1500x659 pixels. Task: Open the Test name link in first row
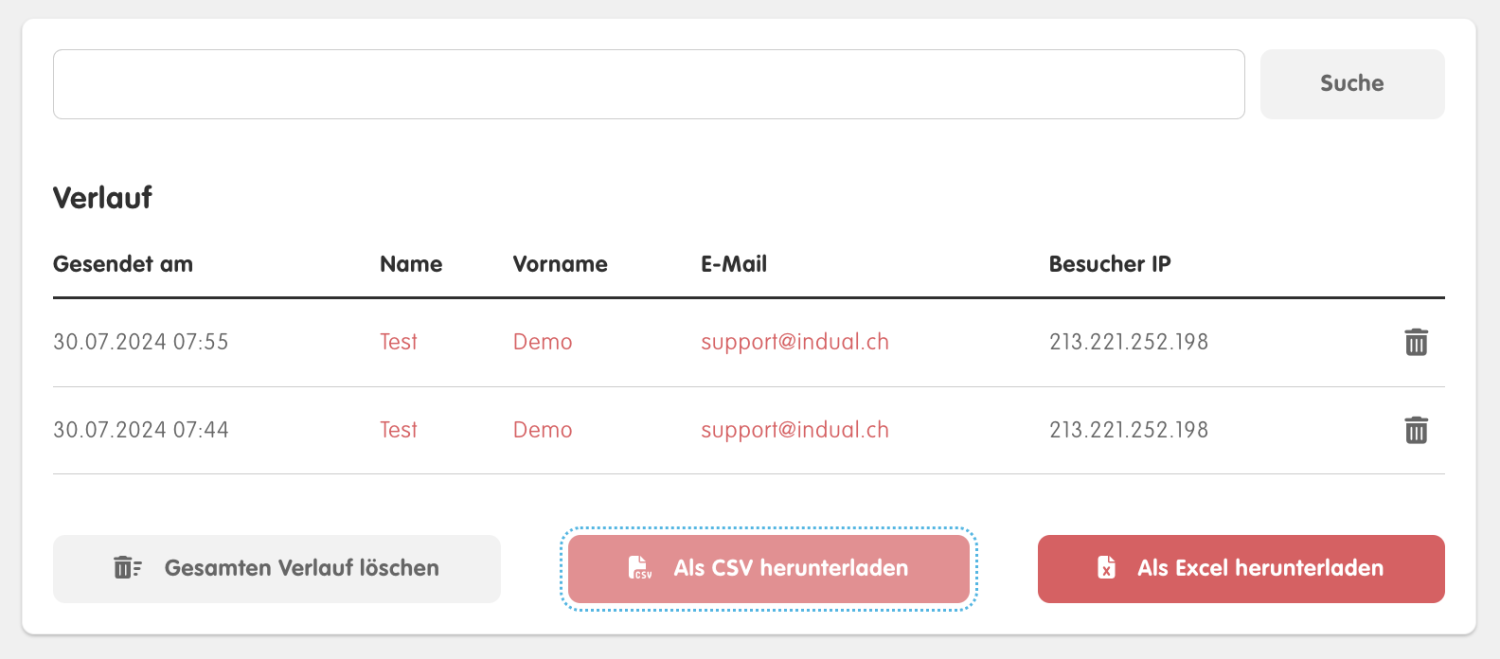point(398,342)
